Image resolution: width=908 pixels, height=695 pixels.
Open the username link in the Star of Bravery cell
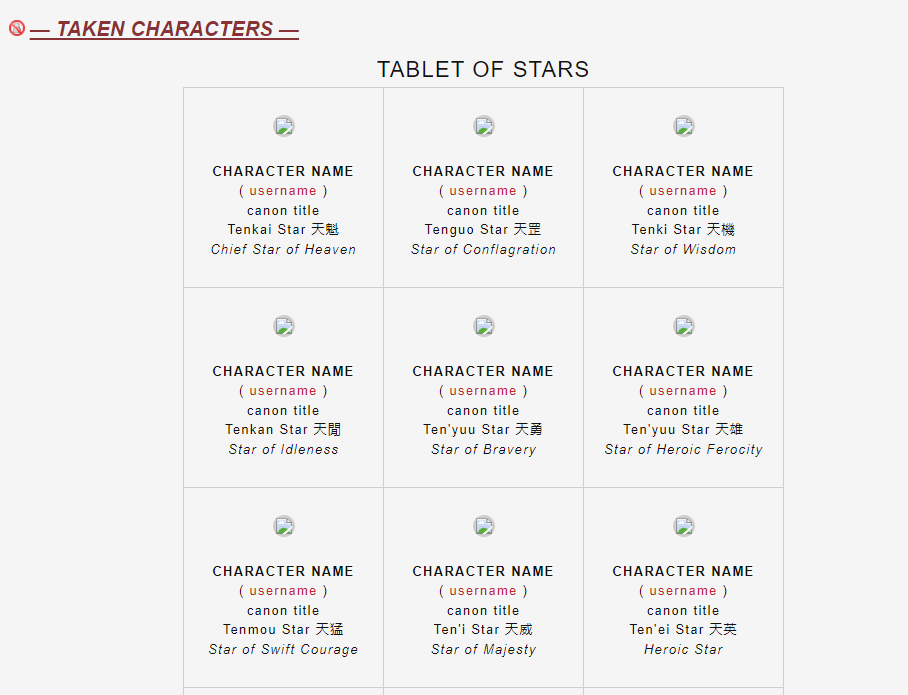[x=483, y=391]
